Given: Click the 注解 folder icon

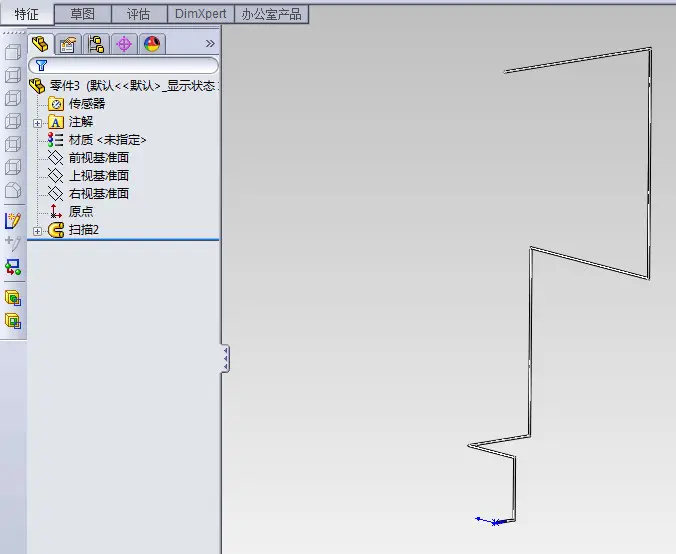Looking at the screenshot, I should (x=56, y=122).
